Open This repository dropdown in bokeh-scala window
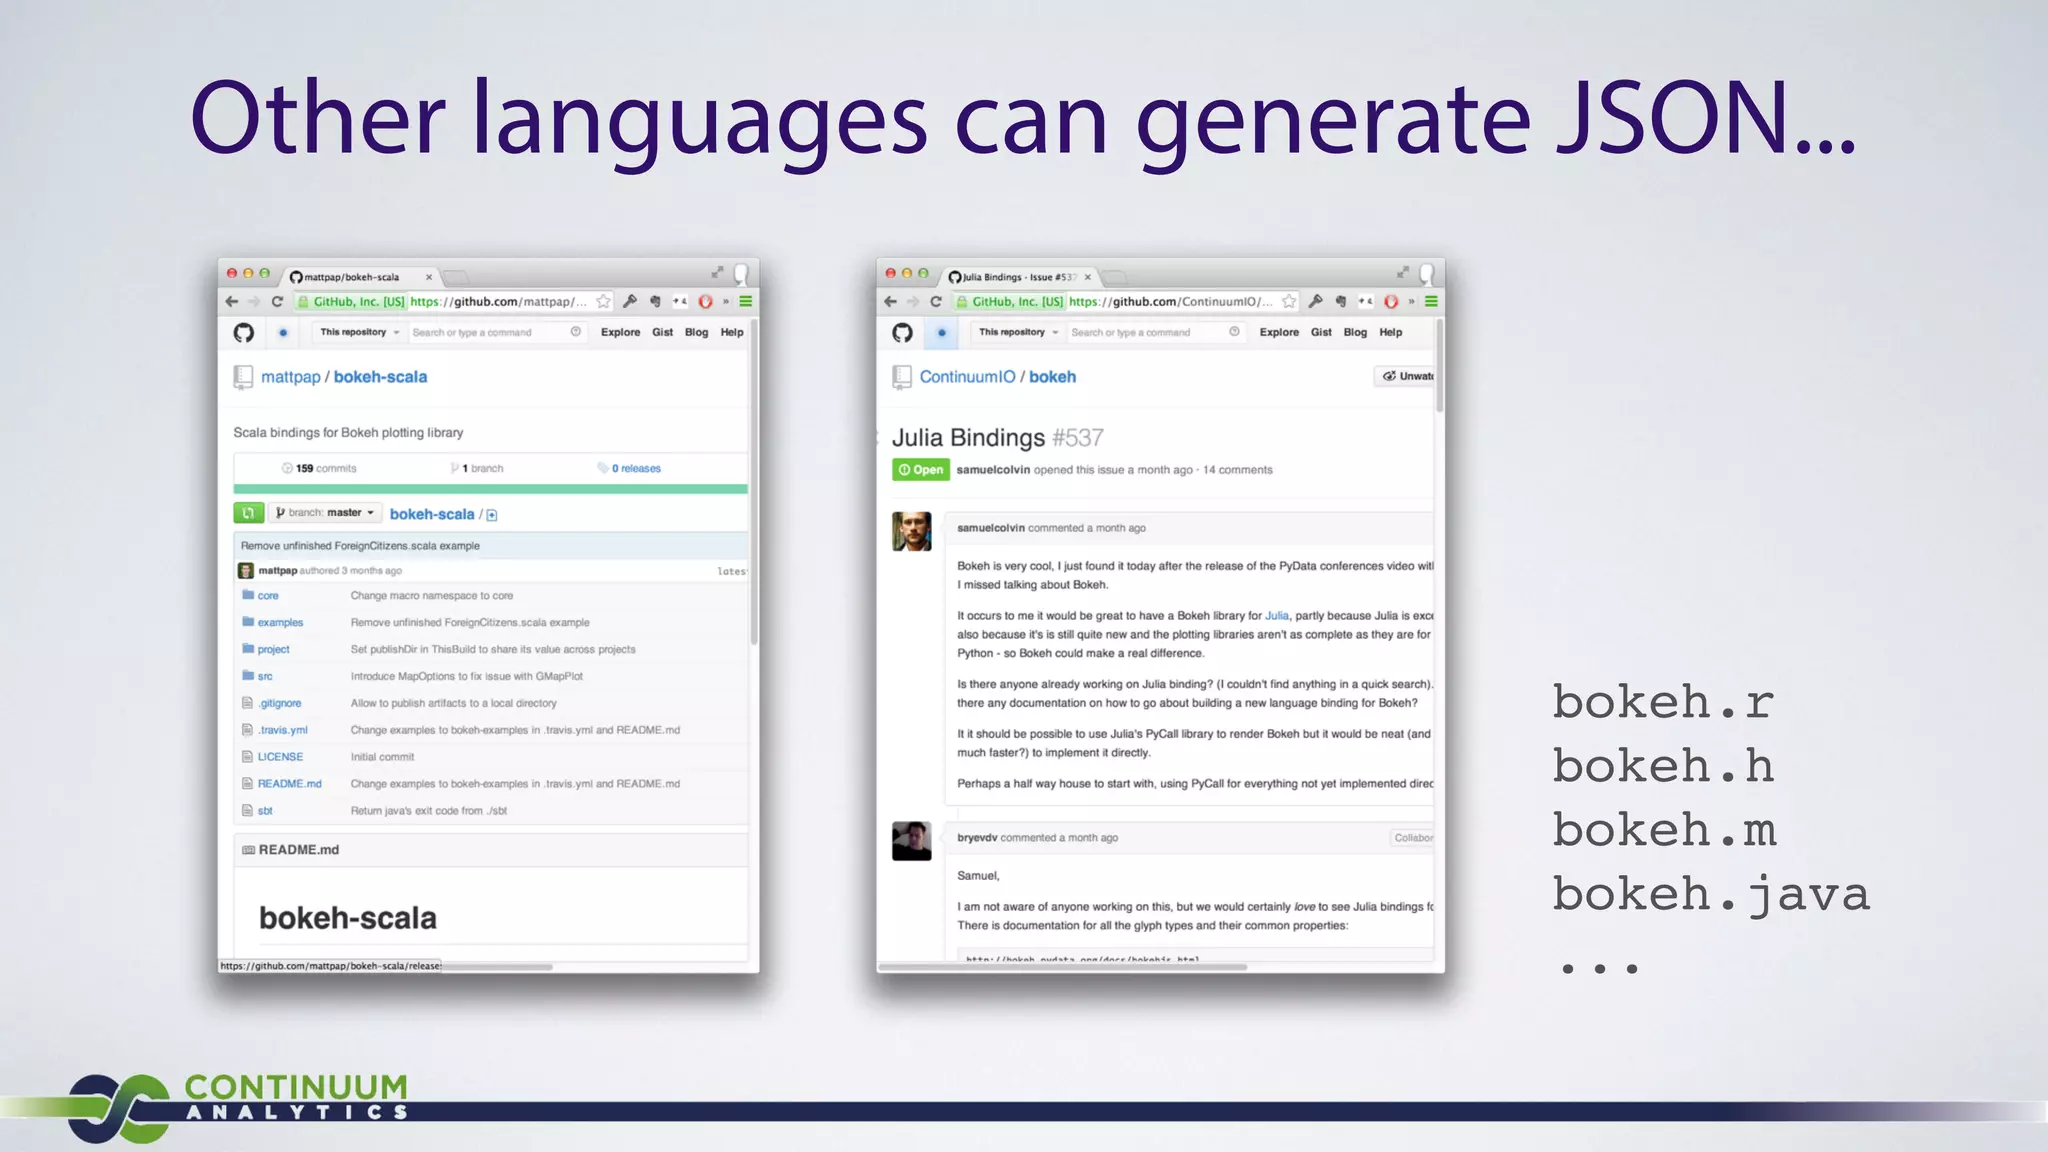The height and width of the screenshot is (1152, 2048). (359, 332)
